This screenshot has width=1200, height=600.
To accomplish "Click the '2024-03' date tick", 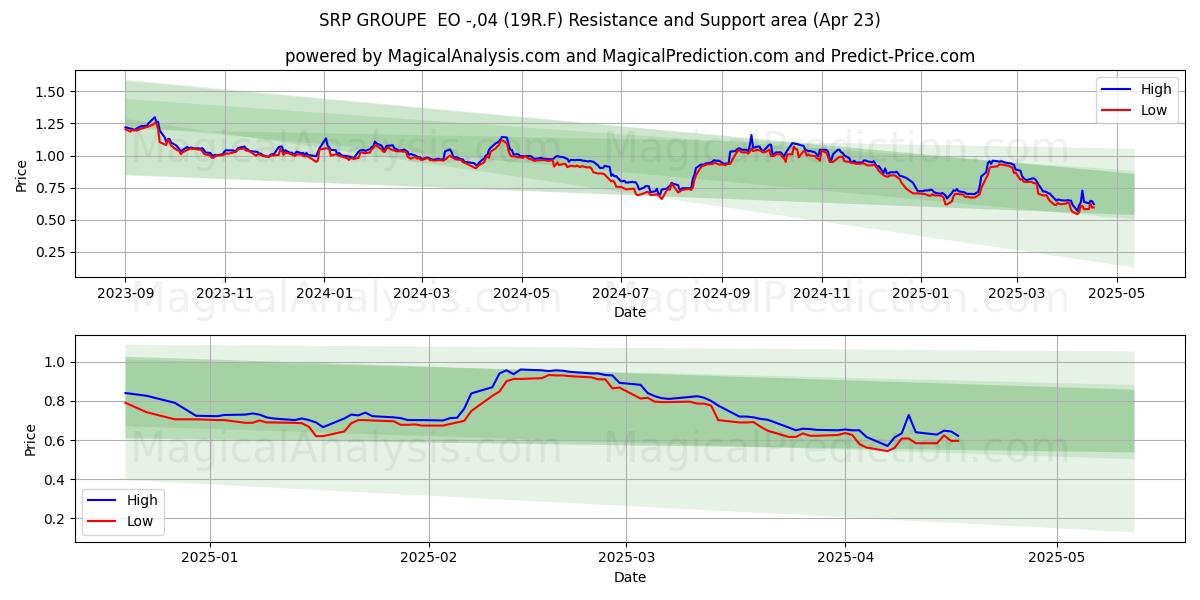I will point(421,294).
